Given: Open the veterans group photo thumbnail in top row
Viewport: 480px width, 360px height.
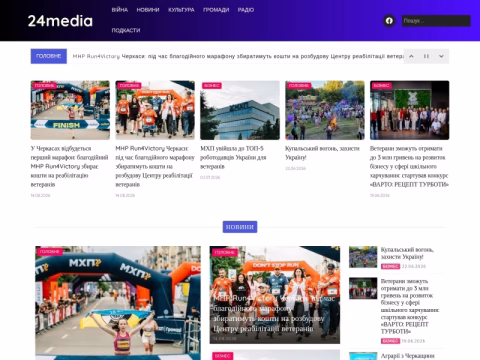Looking at the screenshot, I should 410,110.
